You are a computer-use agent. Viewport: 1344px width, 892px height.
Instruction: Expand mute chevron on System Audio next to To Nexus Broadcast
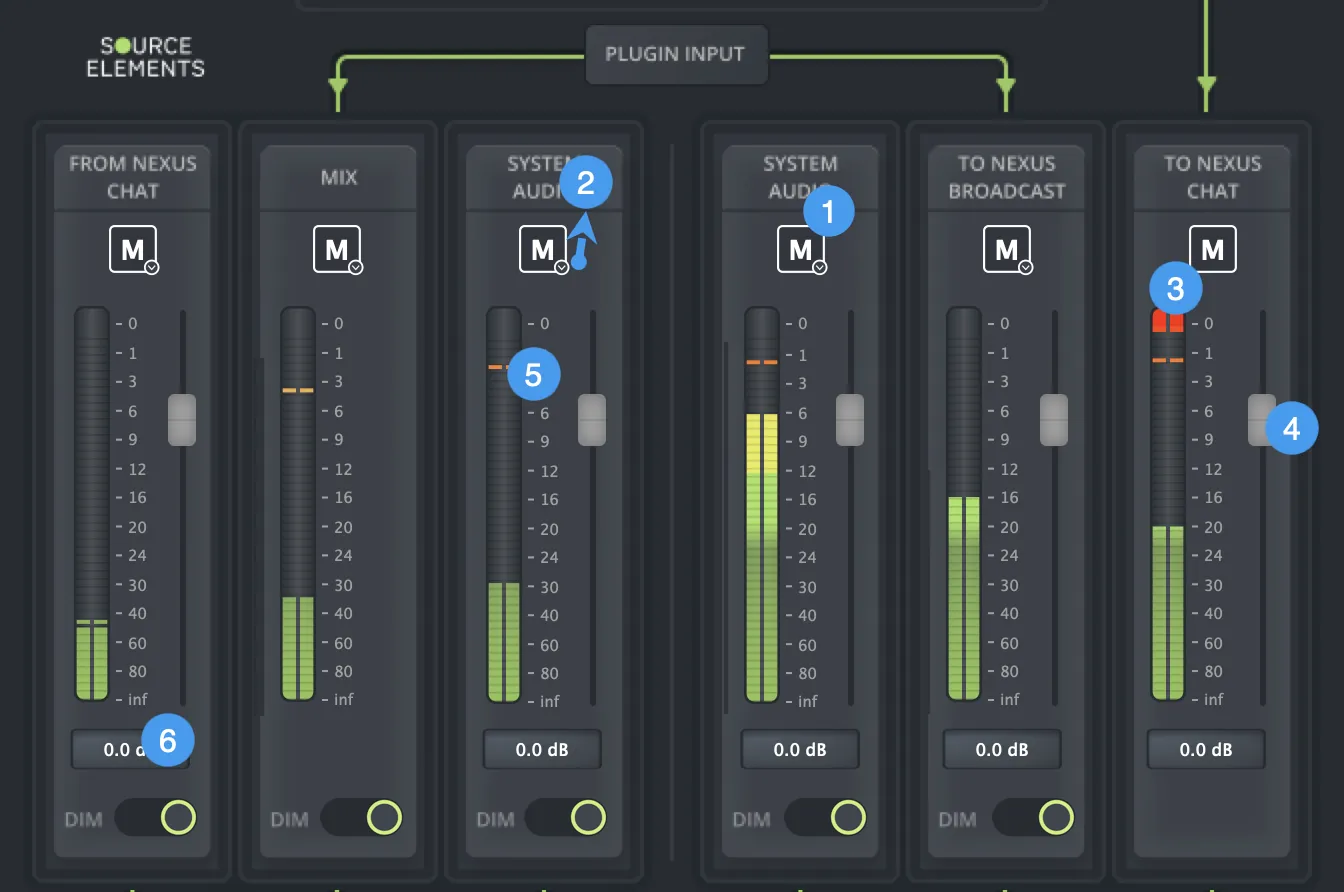point(820,268)
